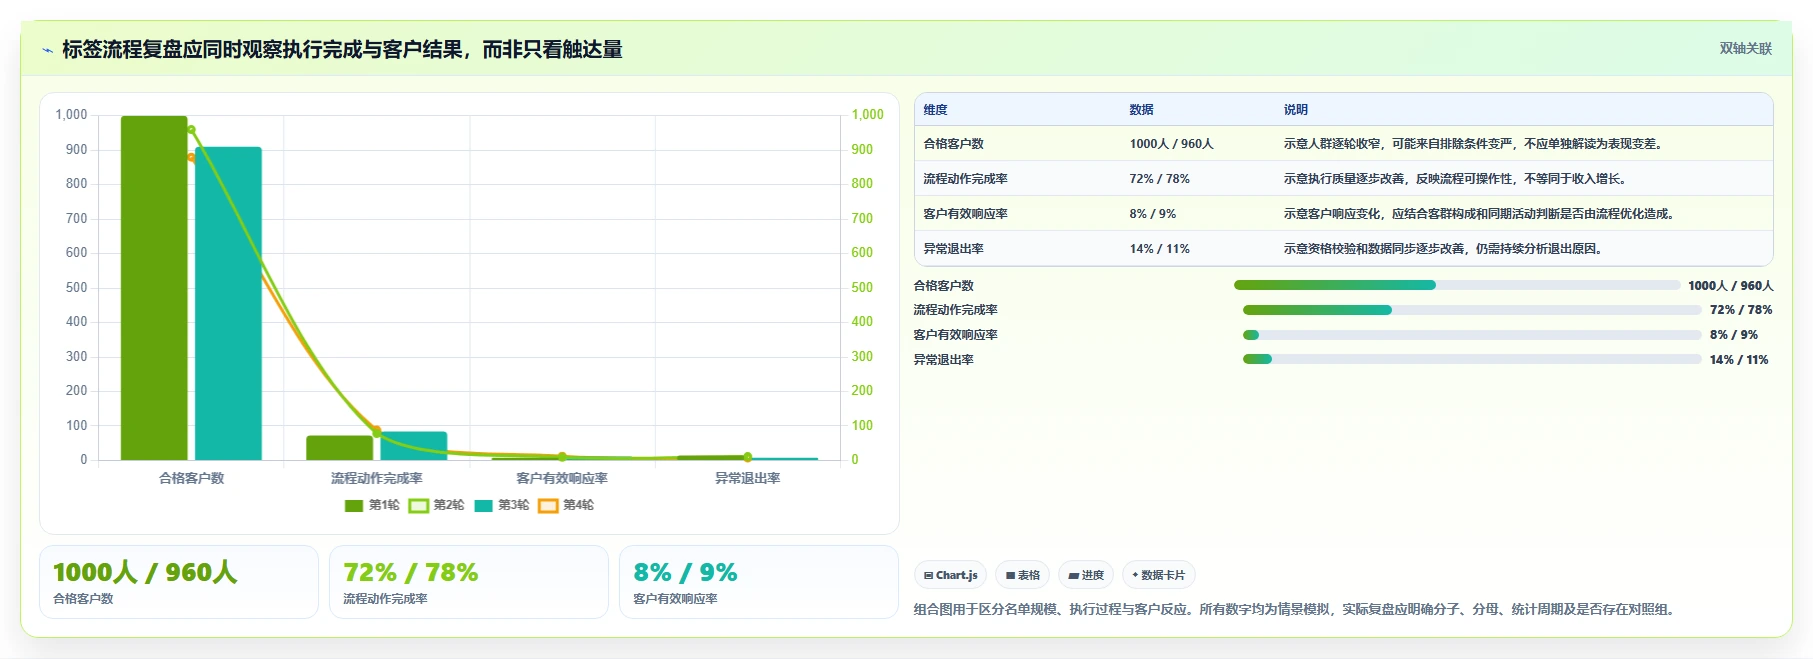The width and height of the screenshot is (1813, 659).
Task: Open the 1000人 / 960人 stat card
Action: pos(179,582)
